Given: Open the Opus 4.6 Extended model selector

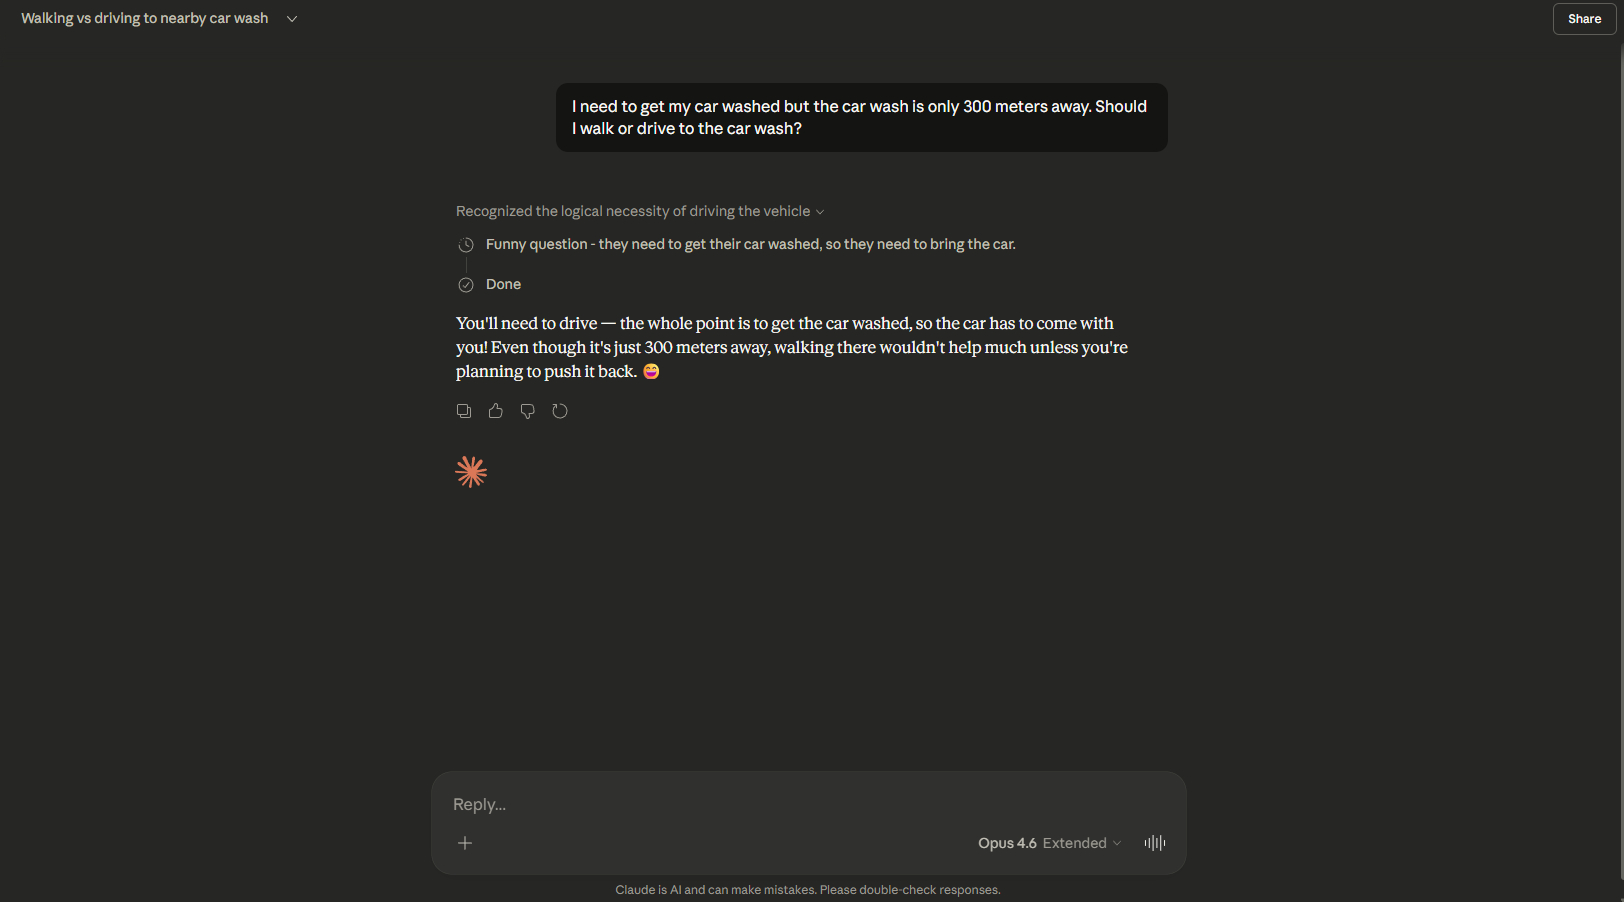Looking at the screenshot, I should [1049, 843].
